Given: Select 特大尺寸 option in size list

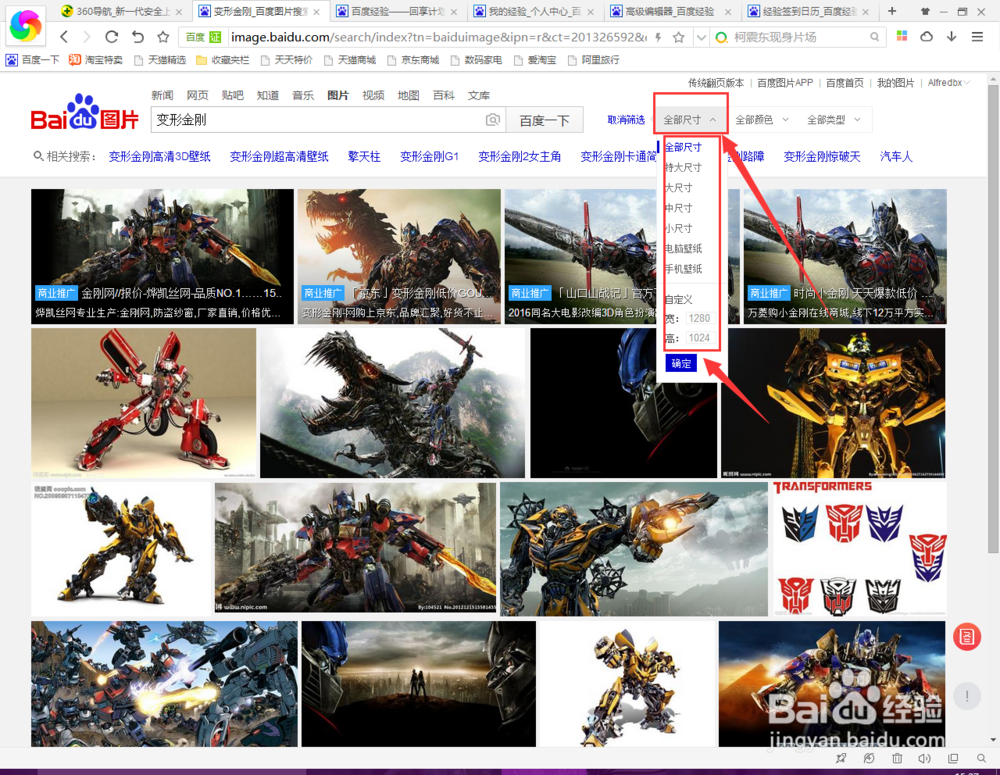Looking at the screenshot, I should click(x=683, y=168).
